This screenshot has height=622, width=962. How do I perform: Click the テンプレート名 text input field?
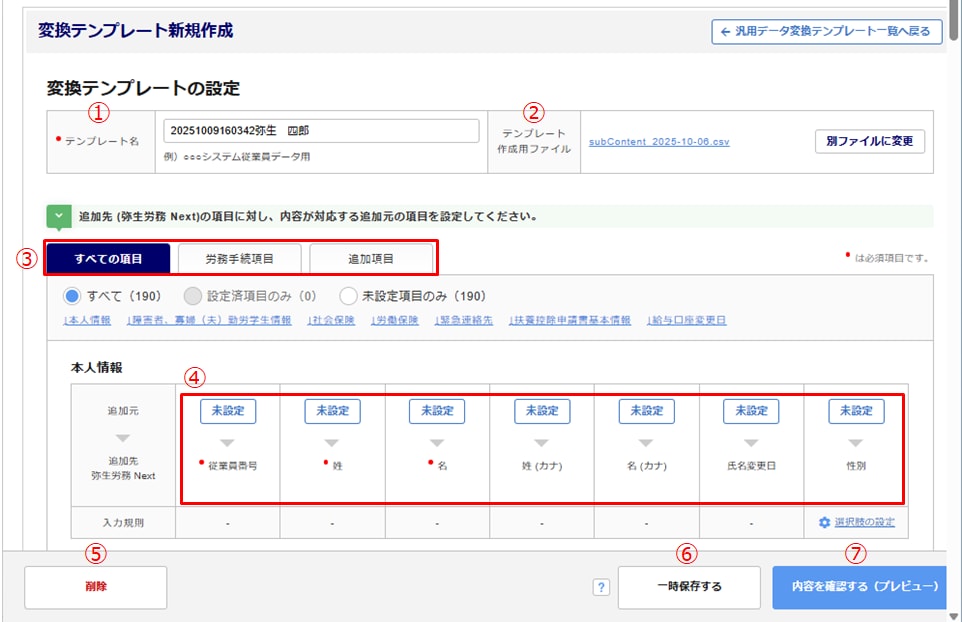[321, 131]
